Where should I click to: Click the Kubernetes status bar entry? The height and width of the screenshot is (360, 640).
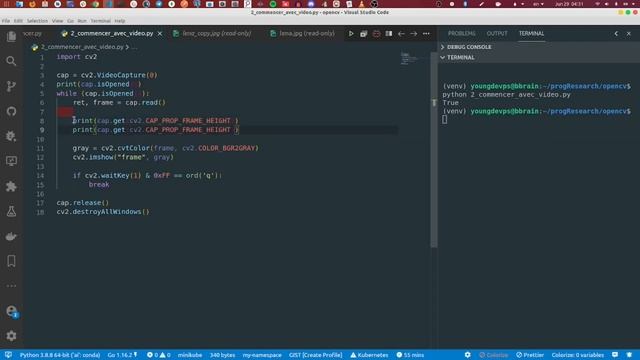(x=369, y=355)
